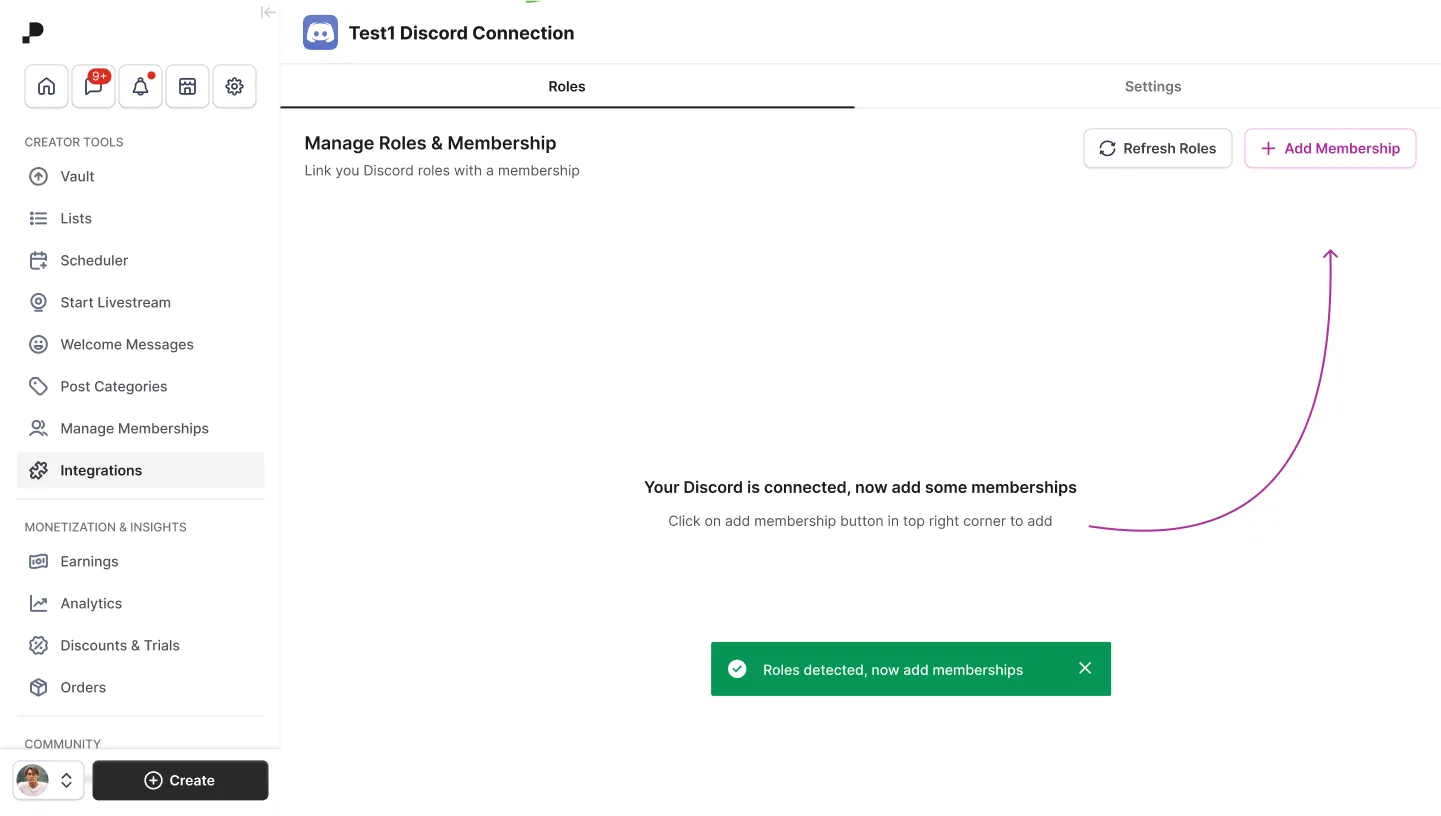Click the Refresh Roles button

pos(1157,148)
